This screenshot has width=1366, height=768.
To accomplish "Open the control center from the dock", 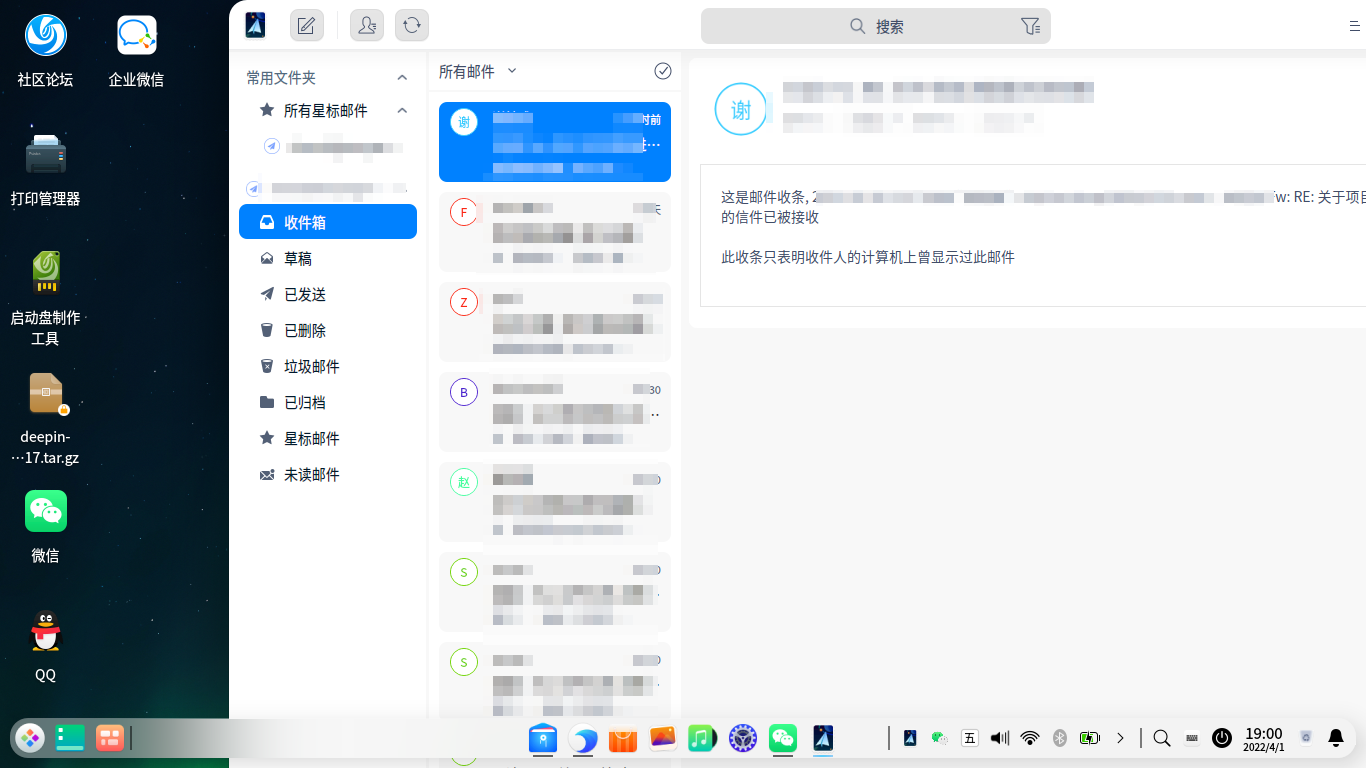I will point(742,739).
